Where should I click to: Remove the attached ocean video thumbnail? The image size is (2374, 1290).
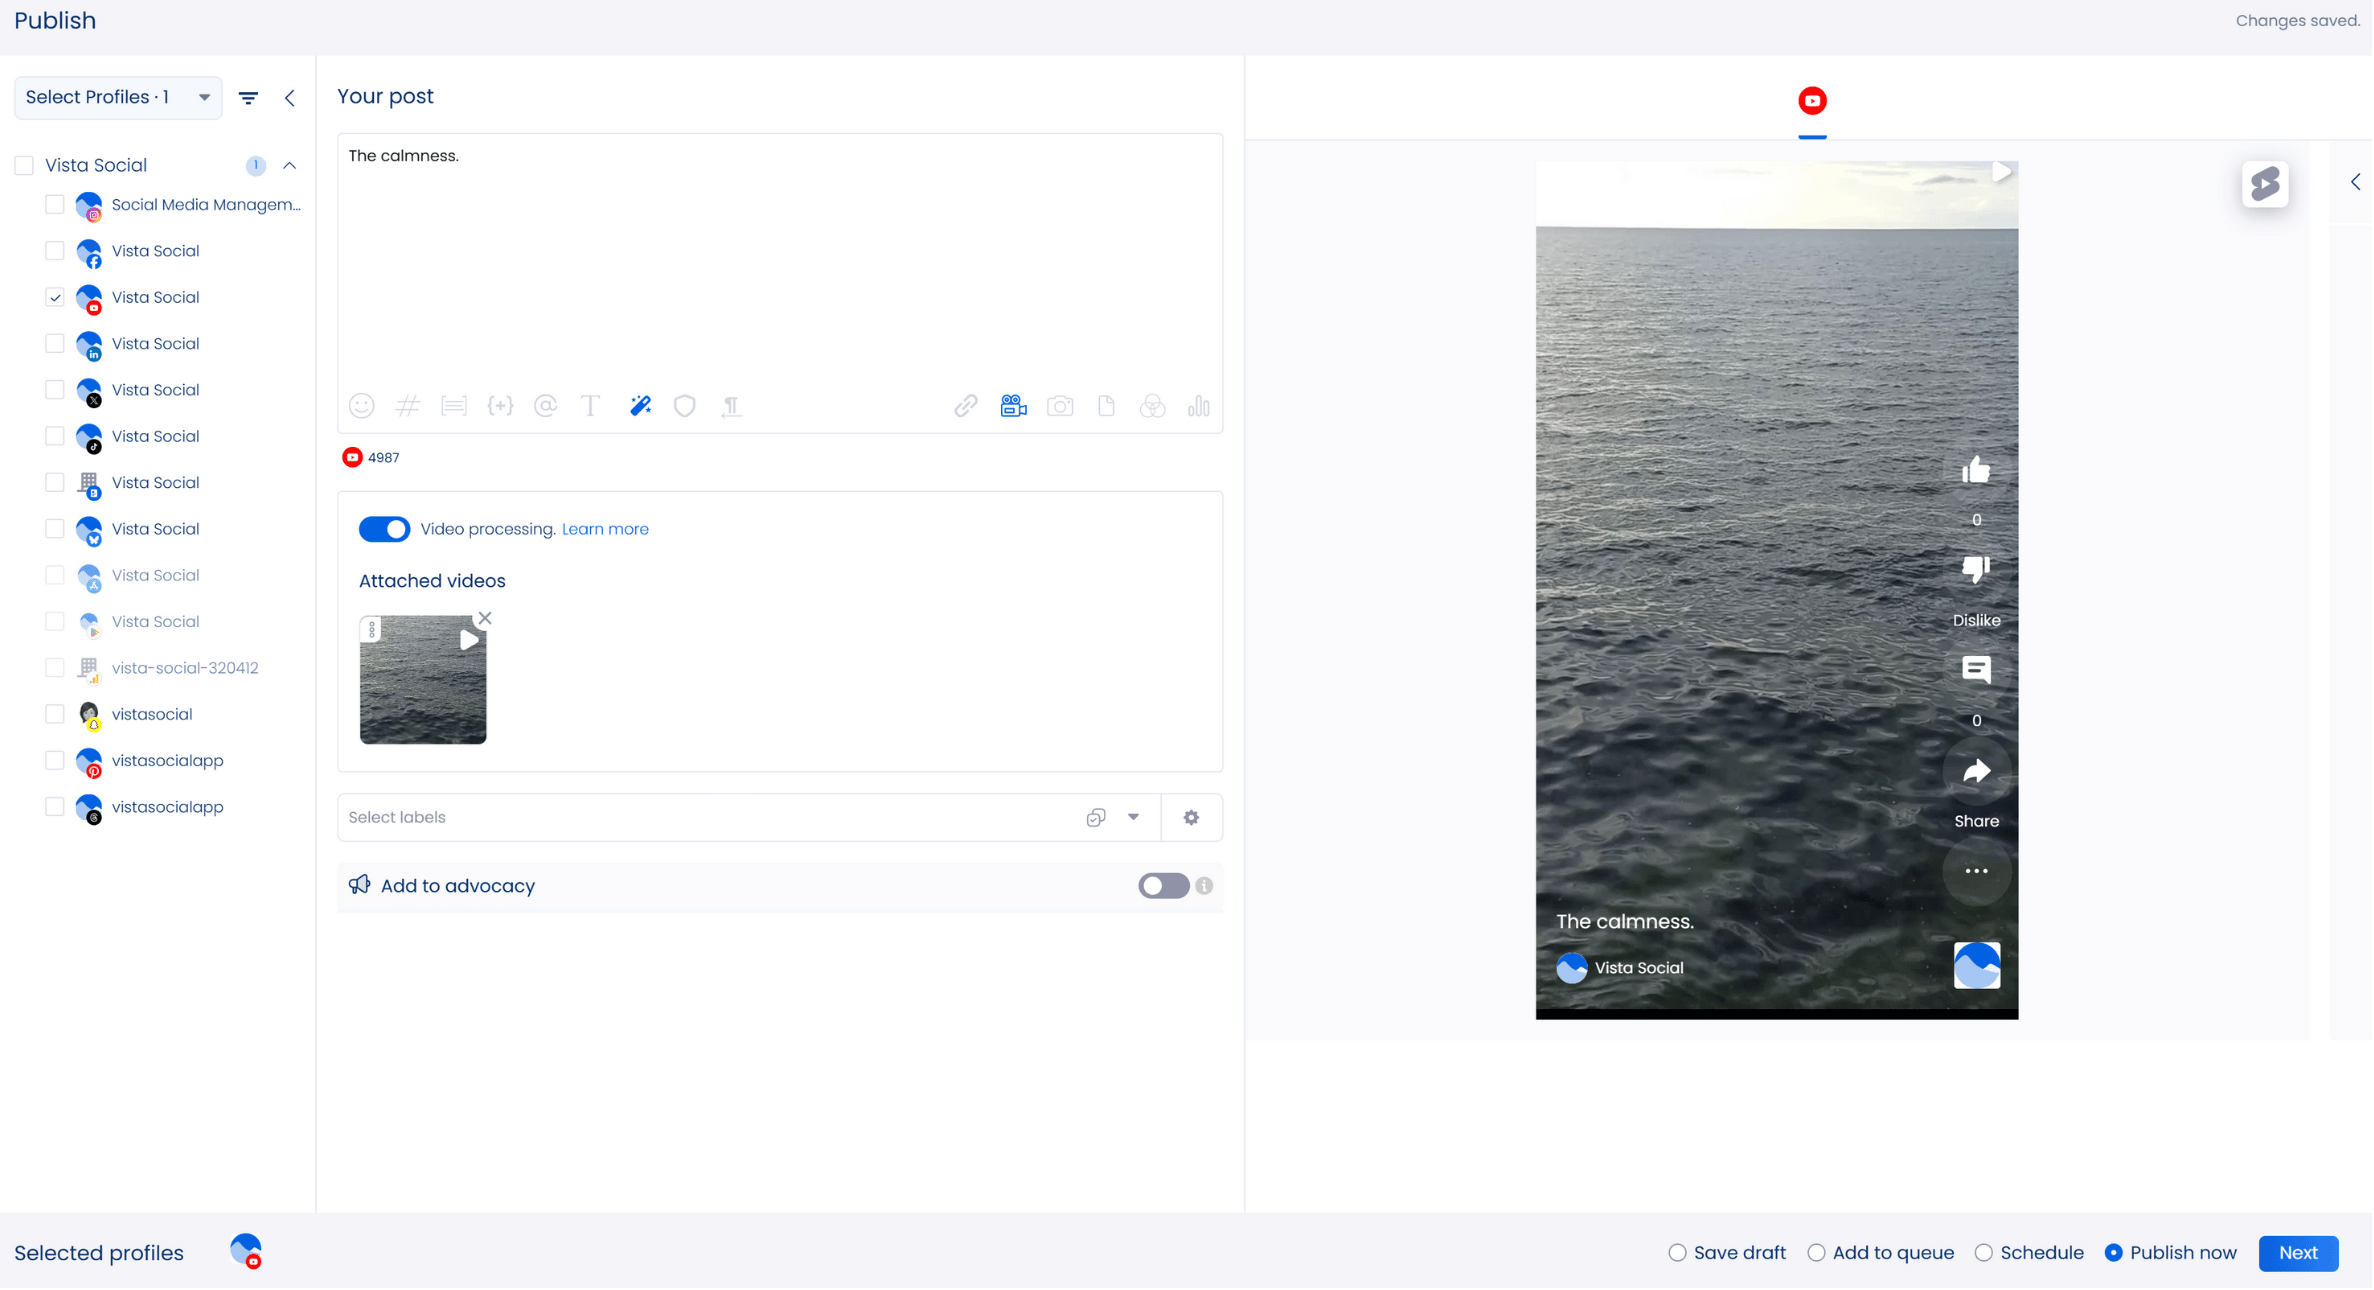[485, 619]
